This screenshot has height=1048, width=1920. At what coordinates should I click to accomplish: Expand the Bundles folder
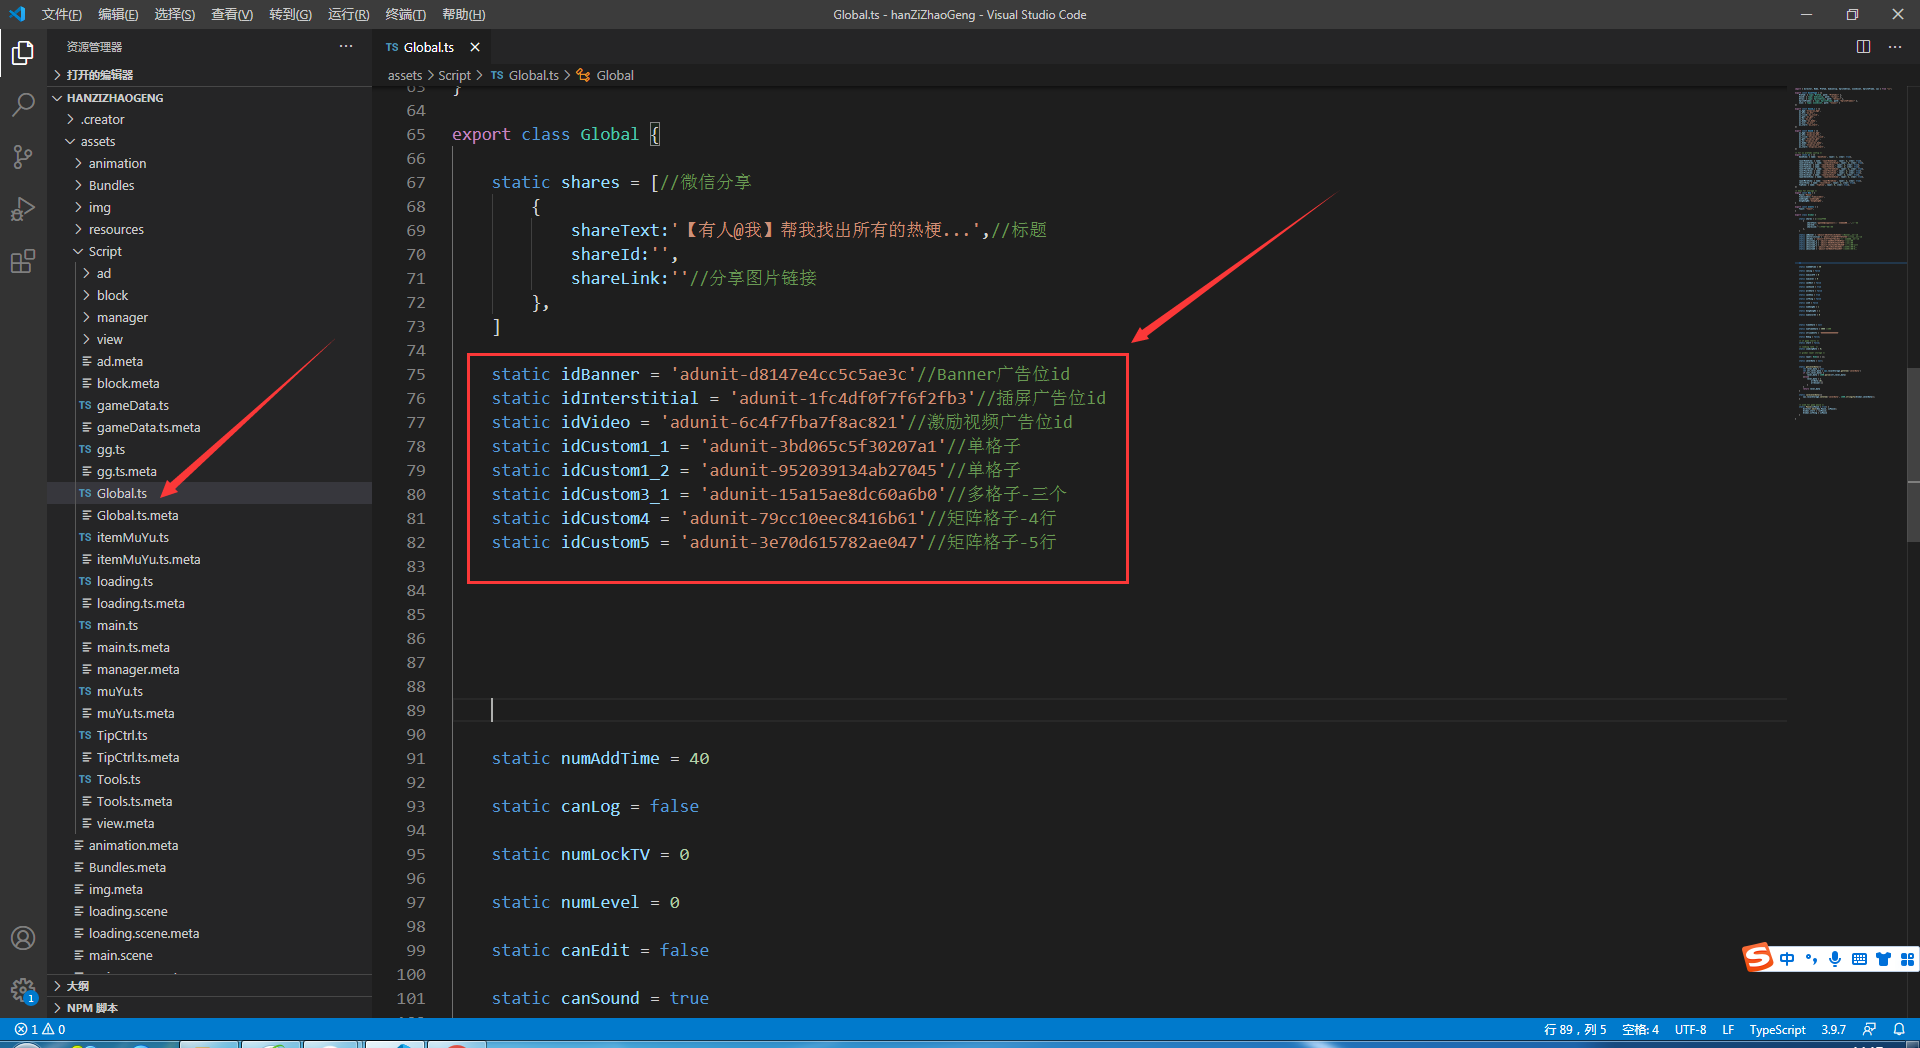click(210, 185)
